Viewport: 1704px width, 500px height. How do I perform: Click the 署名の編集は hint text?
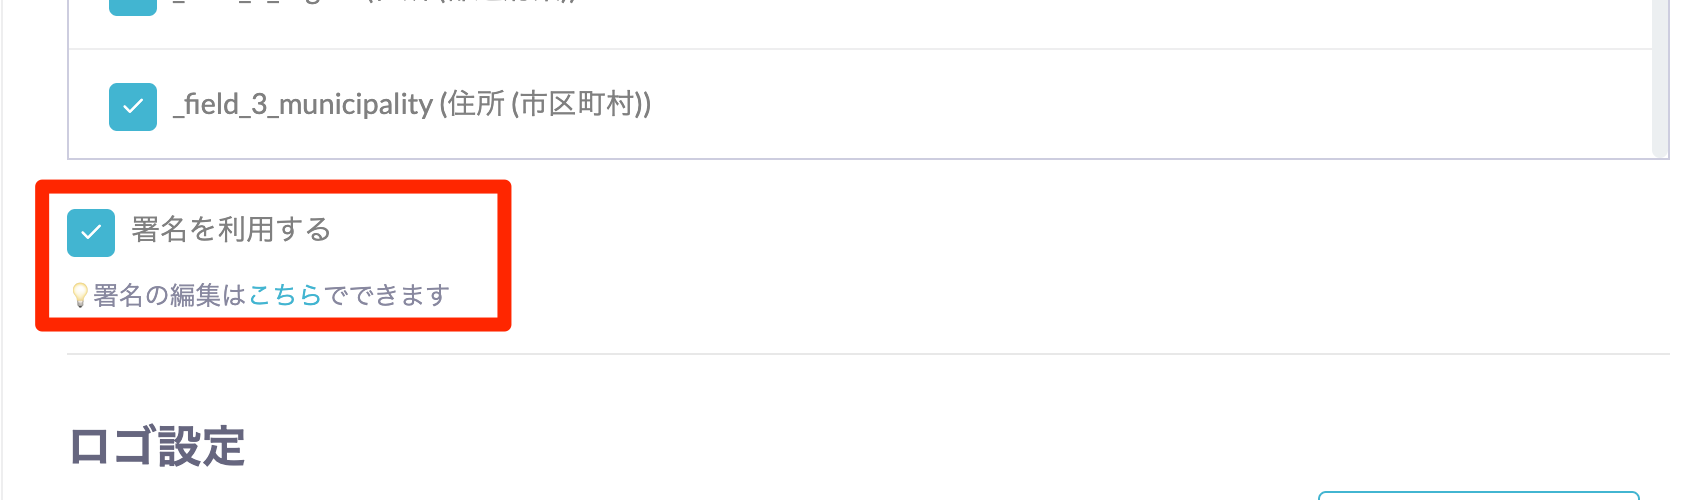170,295
